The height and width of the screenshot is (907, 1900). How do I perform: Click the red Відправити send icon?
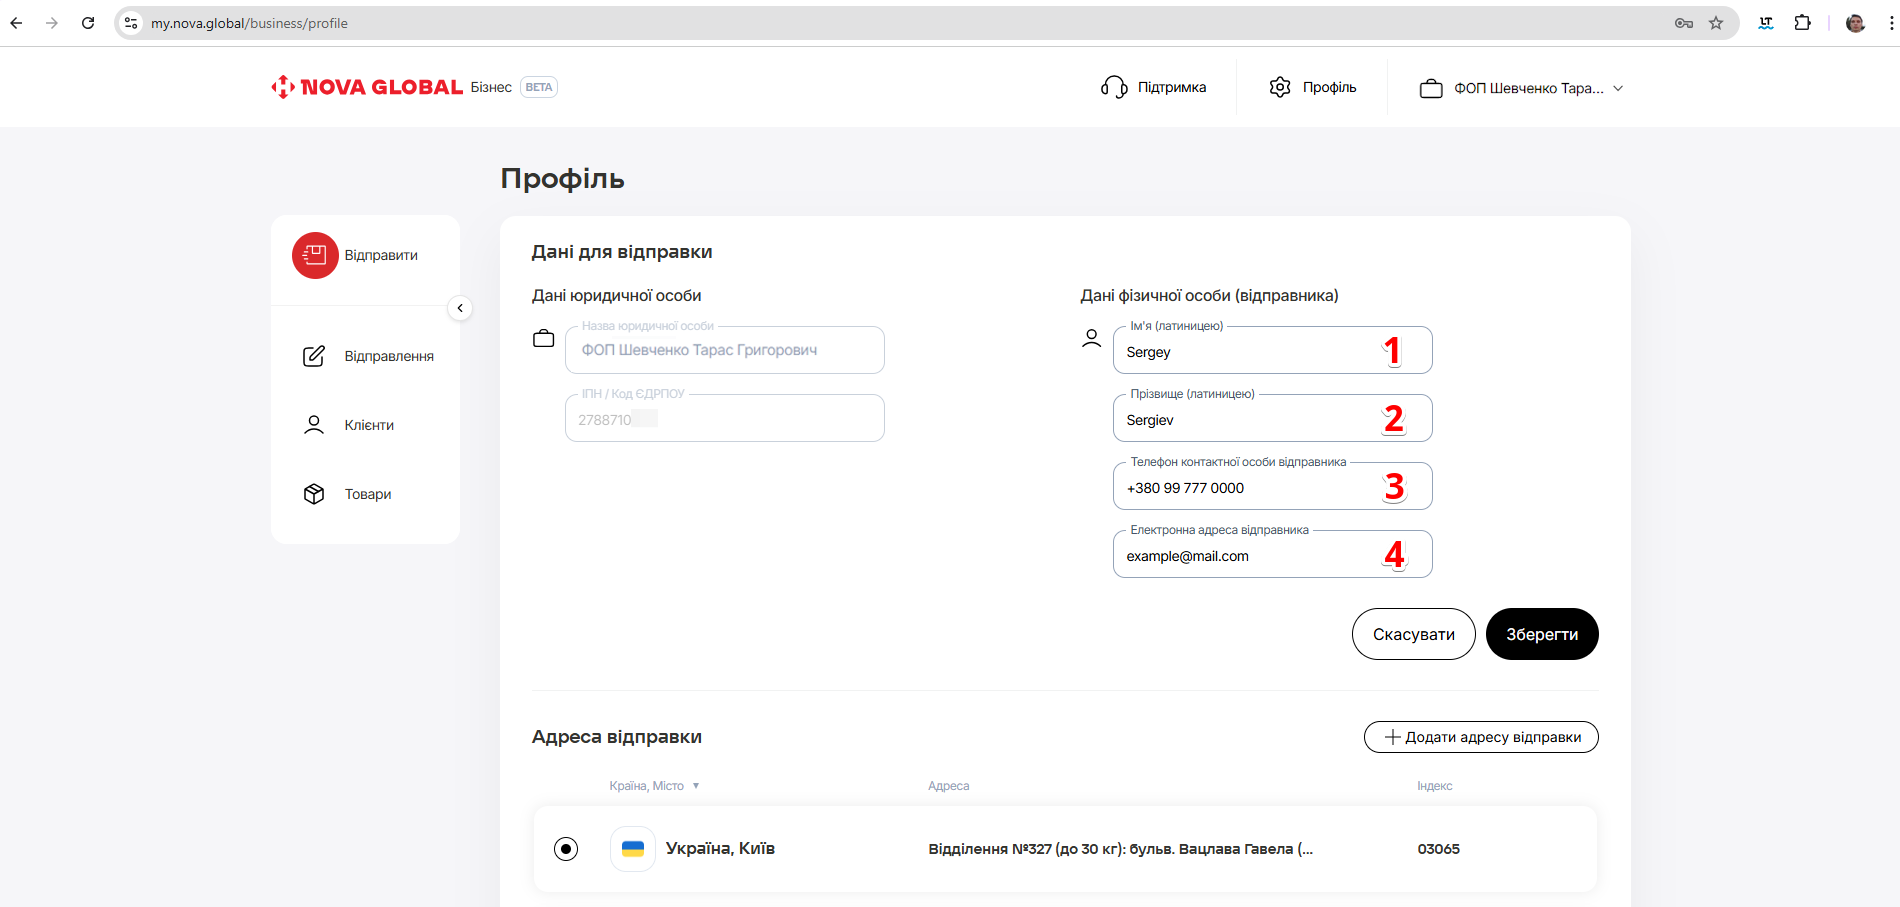(315, 255)
